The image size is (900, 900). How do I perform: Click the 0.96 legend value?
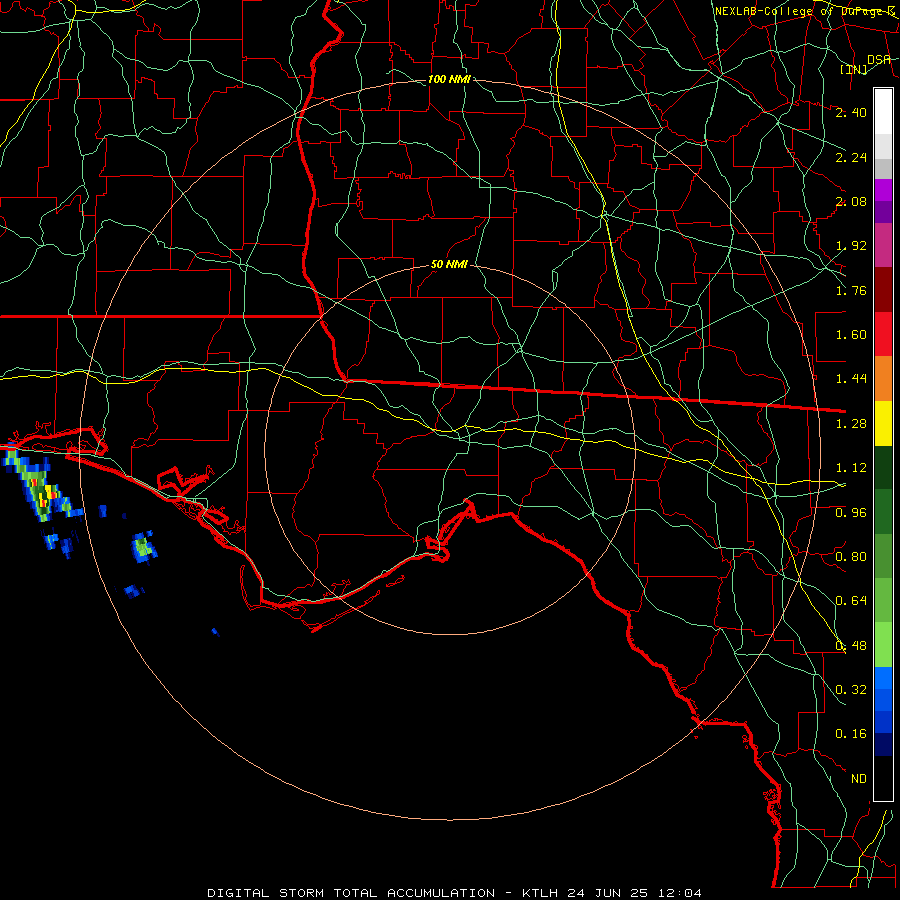point(851,513)
